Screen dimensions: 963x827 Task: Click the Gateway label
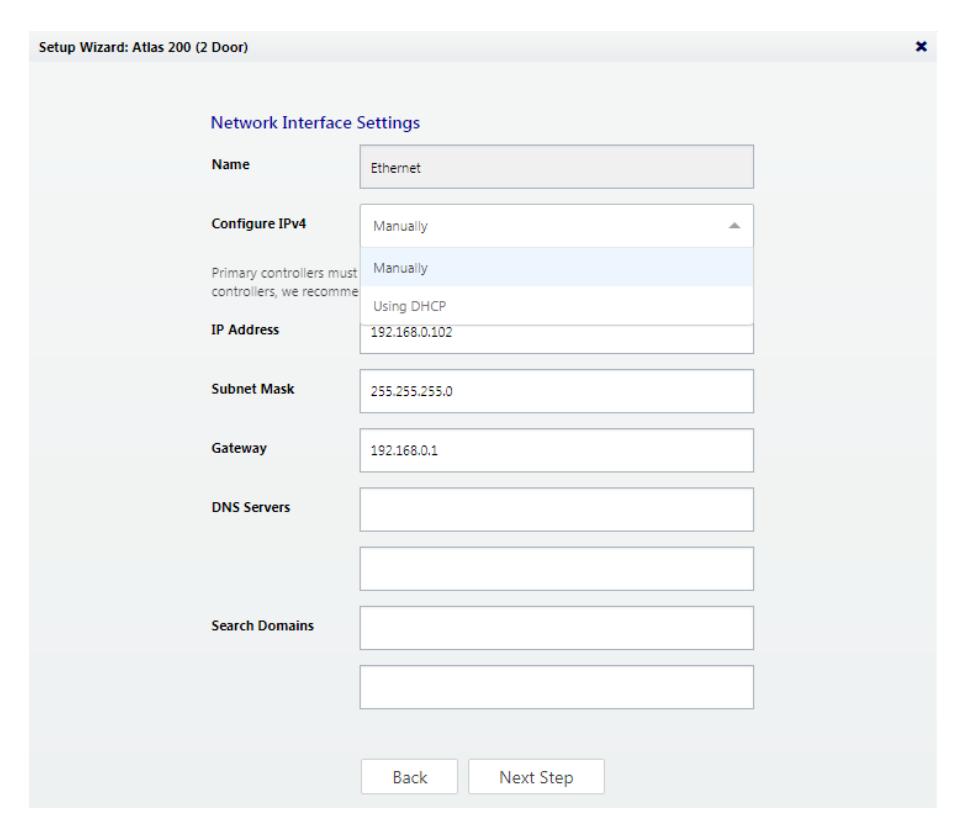(x=239, y=448)
